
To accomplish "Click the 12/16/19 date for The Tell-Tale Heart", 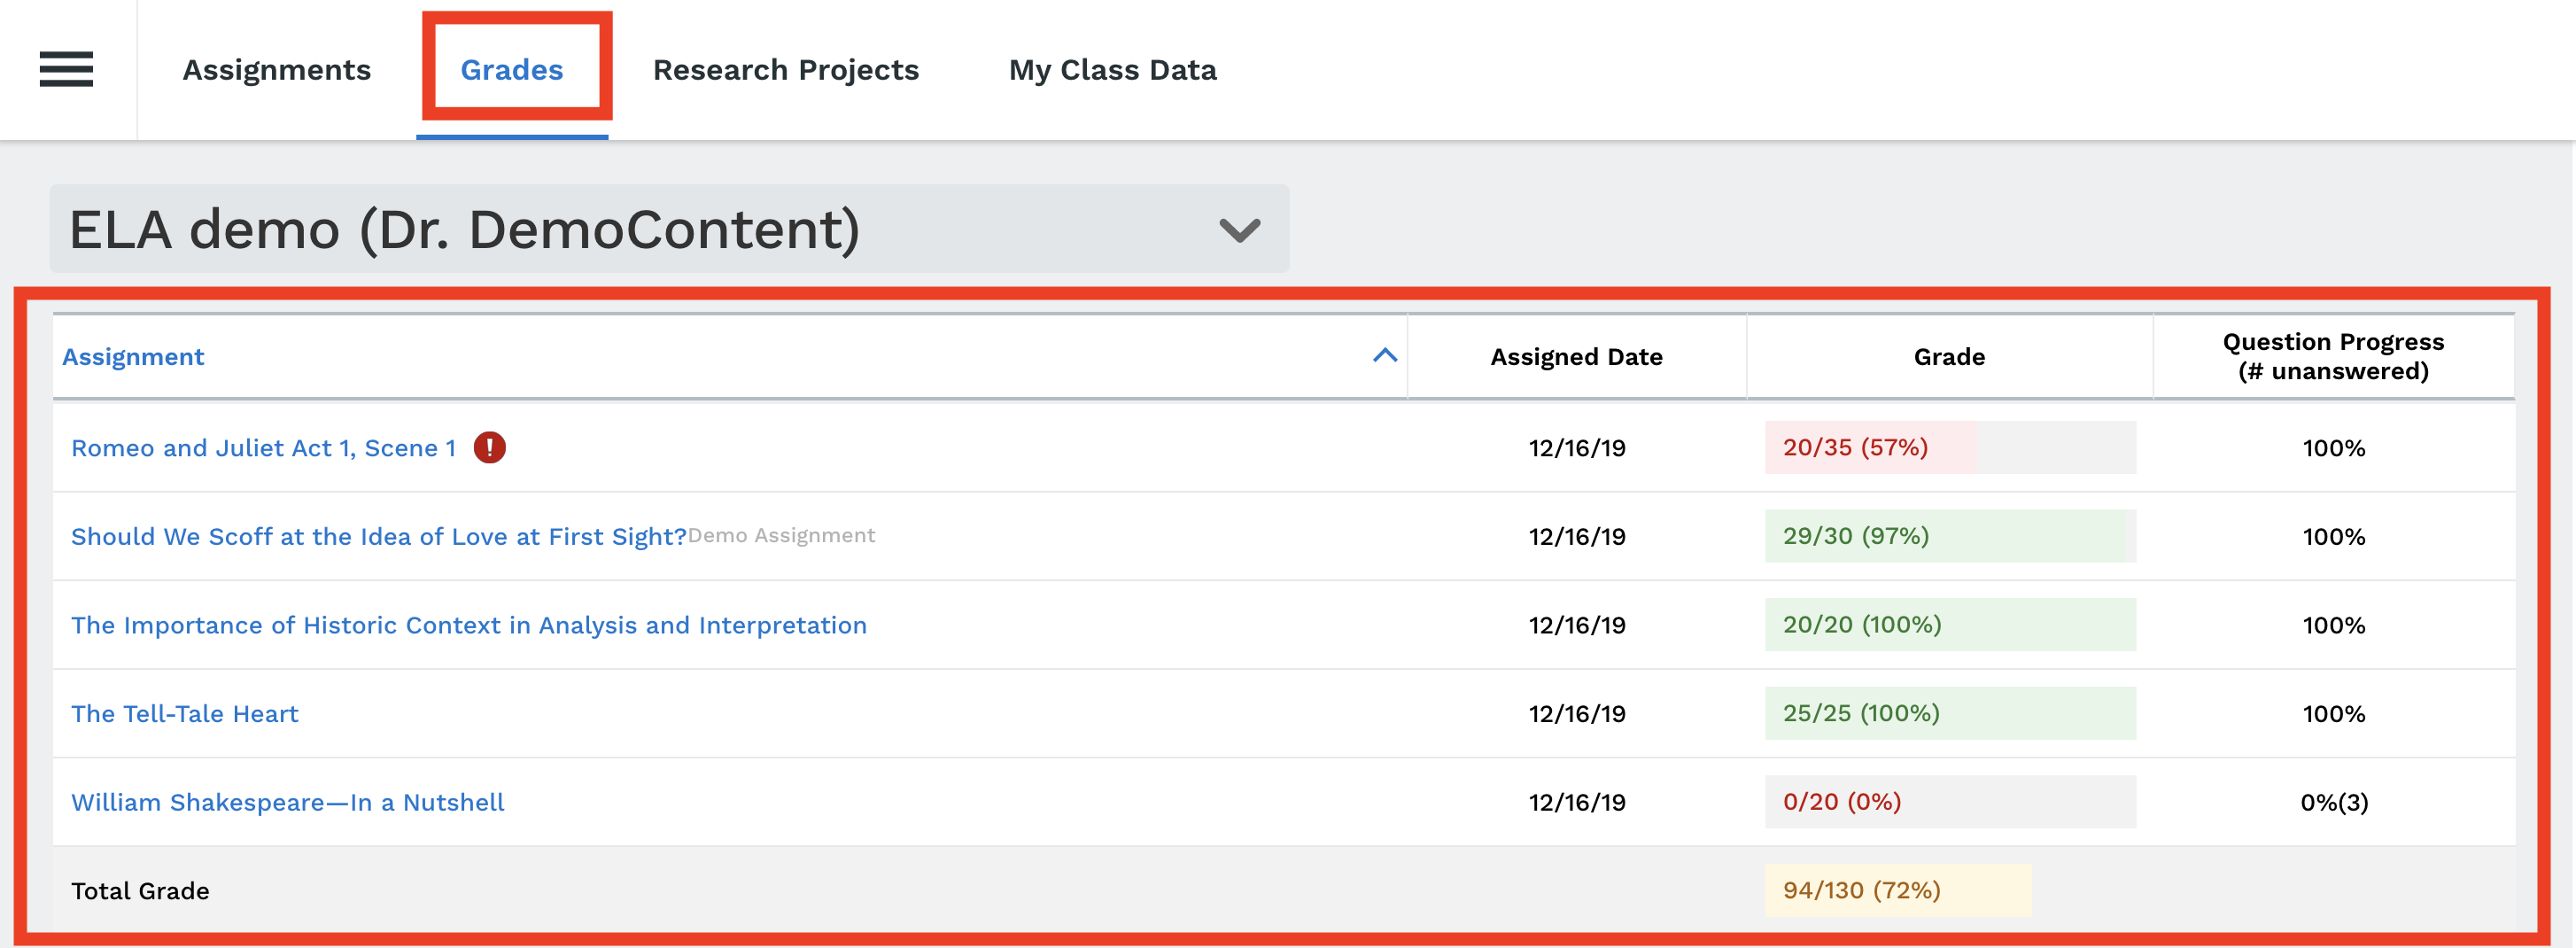I will [1577, 714].
